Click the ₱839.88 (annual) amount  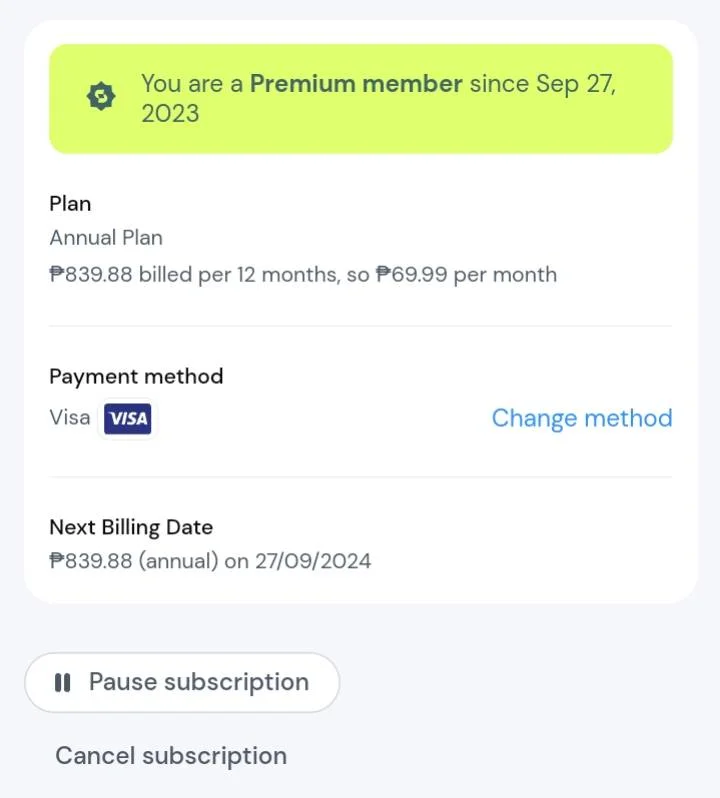(x=134, y=561)
